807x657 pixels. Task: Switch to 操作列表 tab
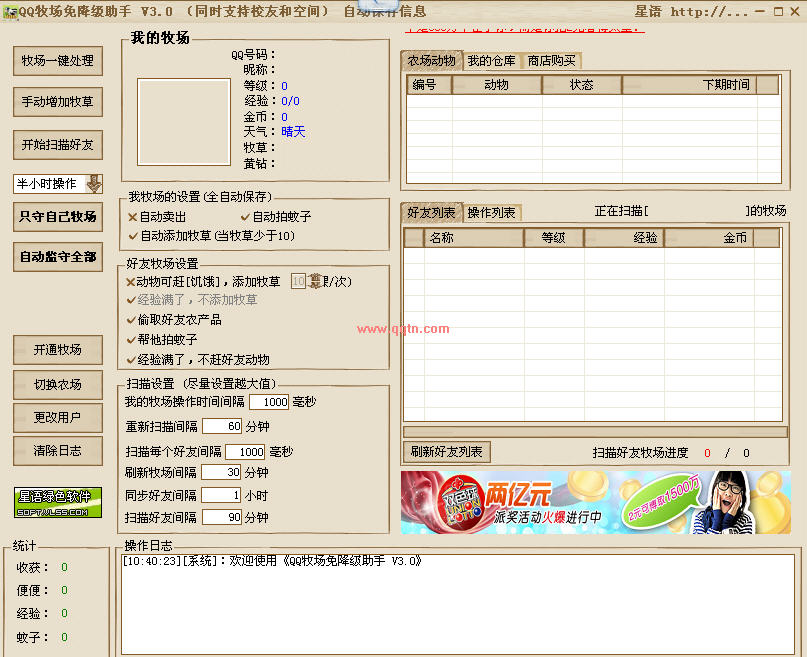click(492, 212)
